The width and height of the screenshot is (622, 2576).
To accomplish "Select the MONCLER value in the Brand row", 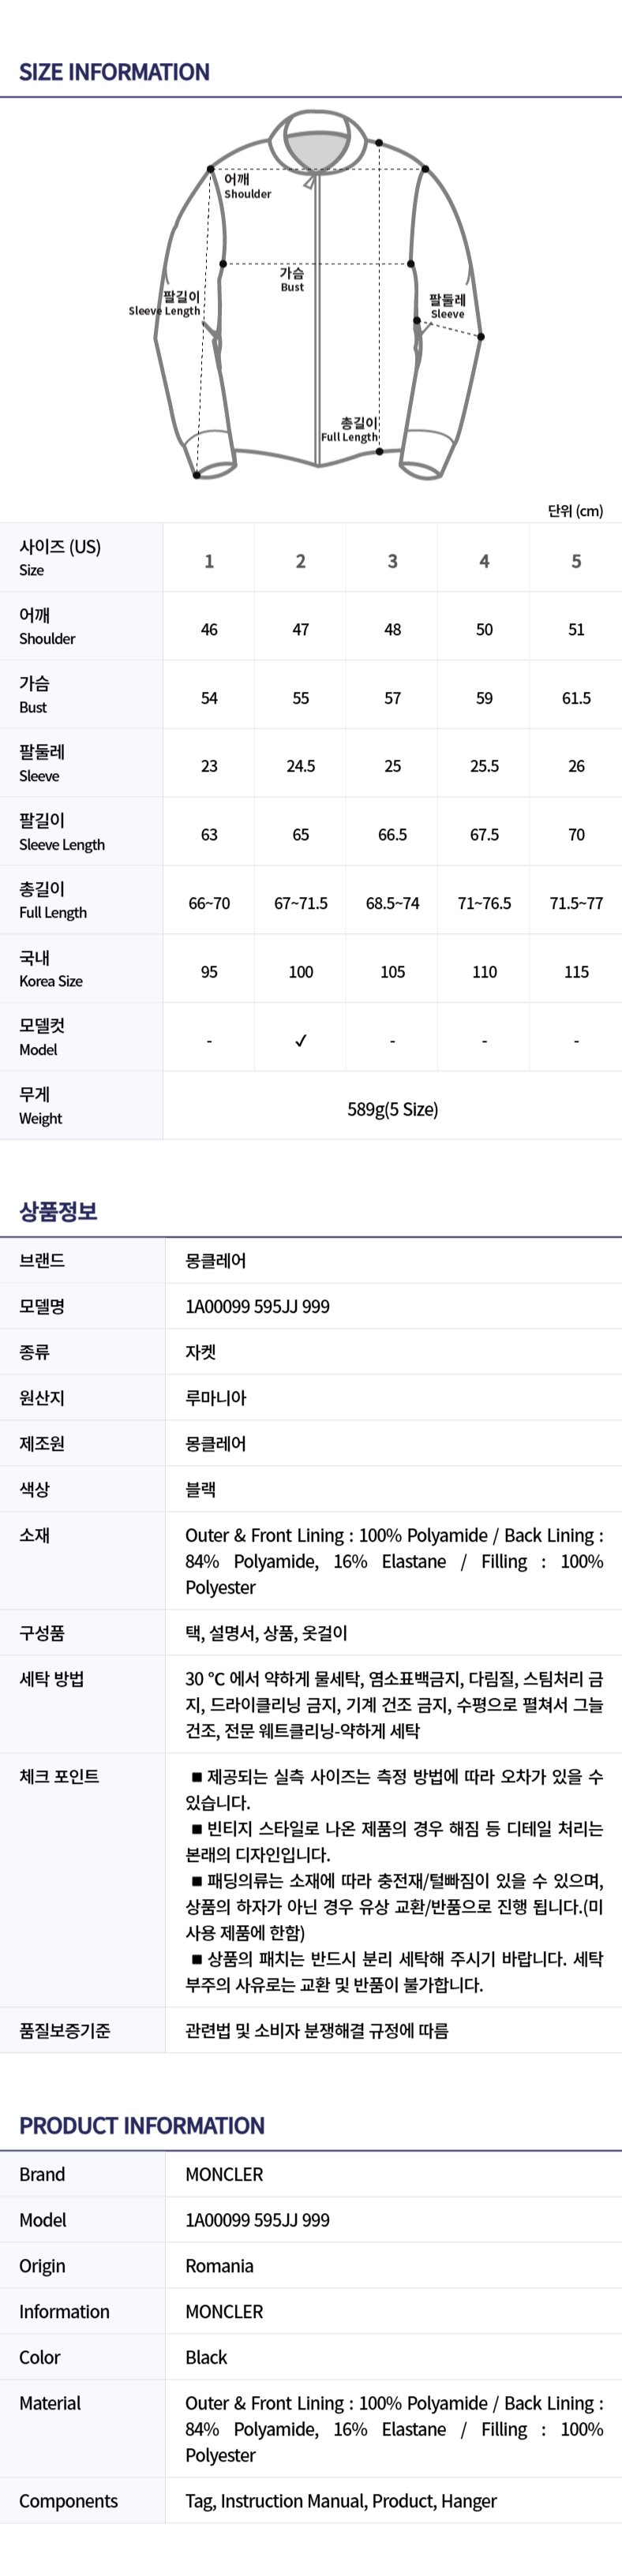I will click(224, 2174).
